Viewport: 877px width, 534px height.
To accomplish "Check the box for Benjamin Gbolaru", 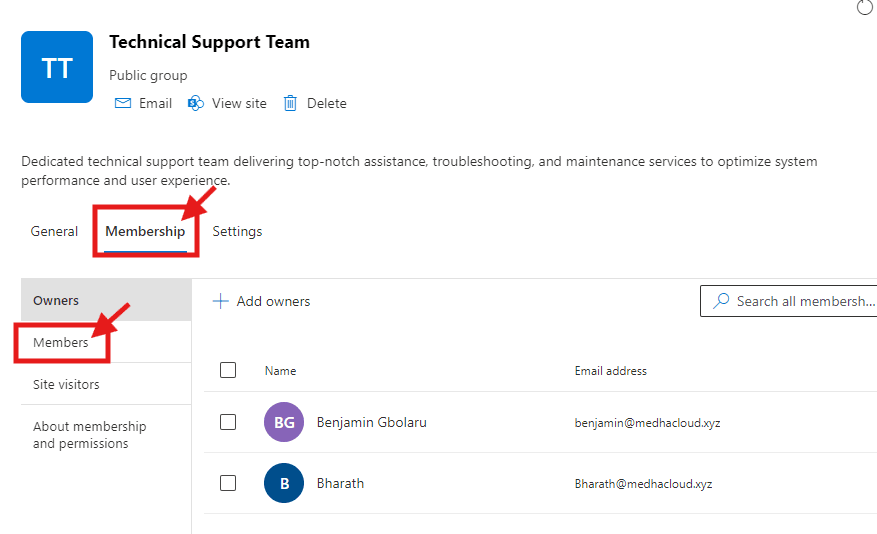I will coord(228,422).
